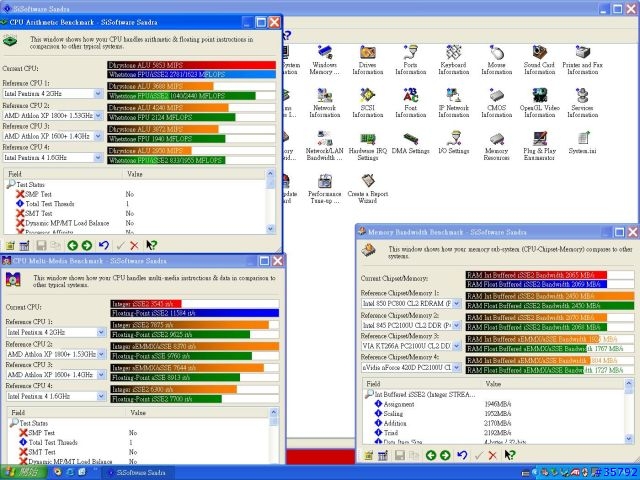This screenshot has height=480, width=640.
Task: Select Dynamic MP/MT Load Balance row in CPU Arithmetic
Action: 135,223
